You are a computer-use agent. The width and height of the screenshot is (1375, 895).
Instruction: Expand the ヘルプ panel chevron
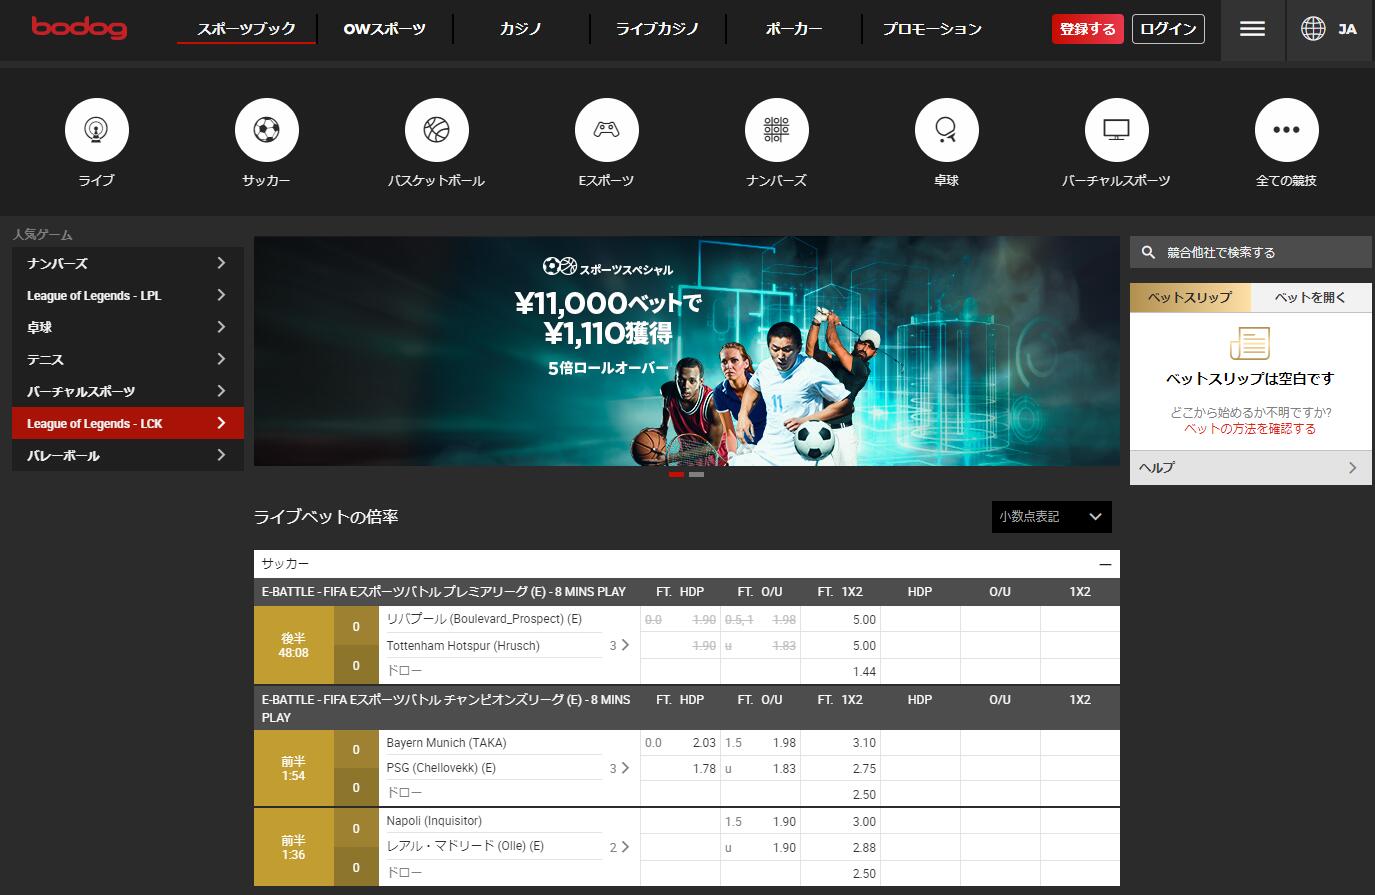(x=1352, y=467)
